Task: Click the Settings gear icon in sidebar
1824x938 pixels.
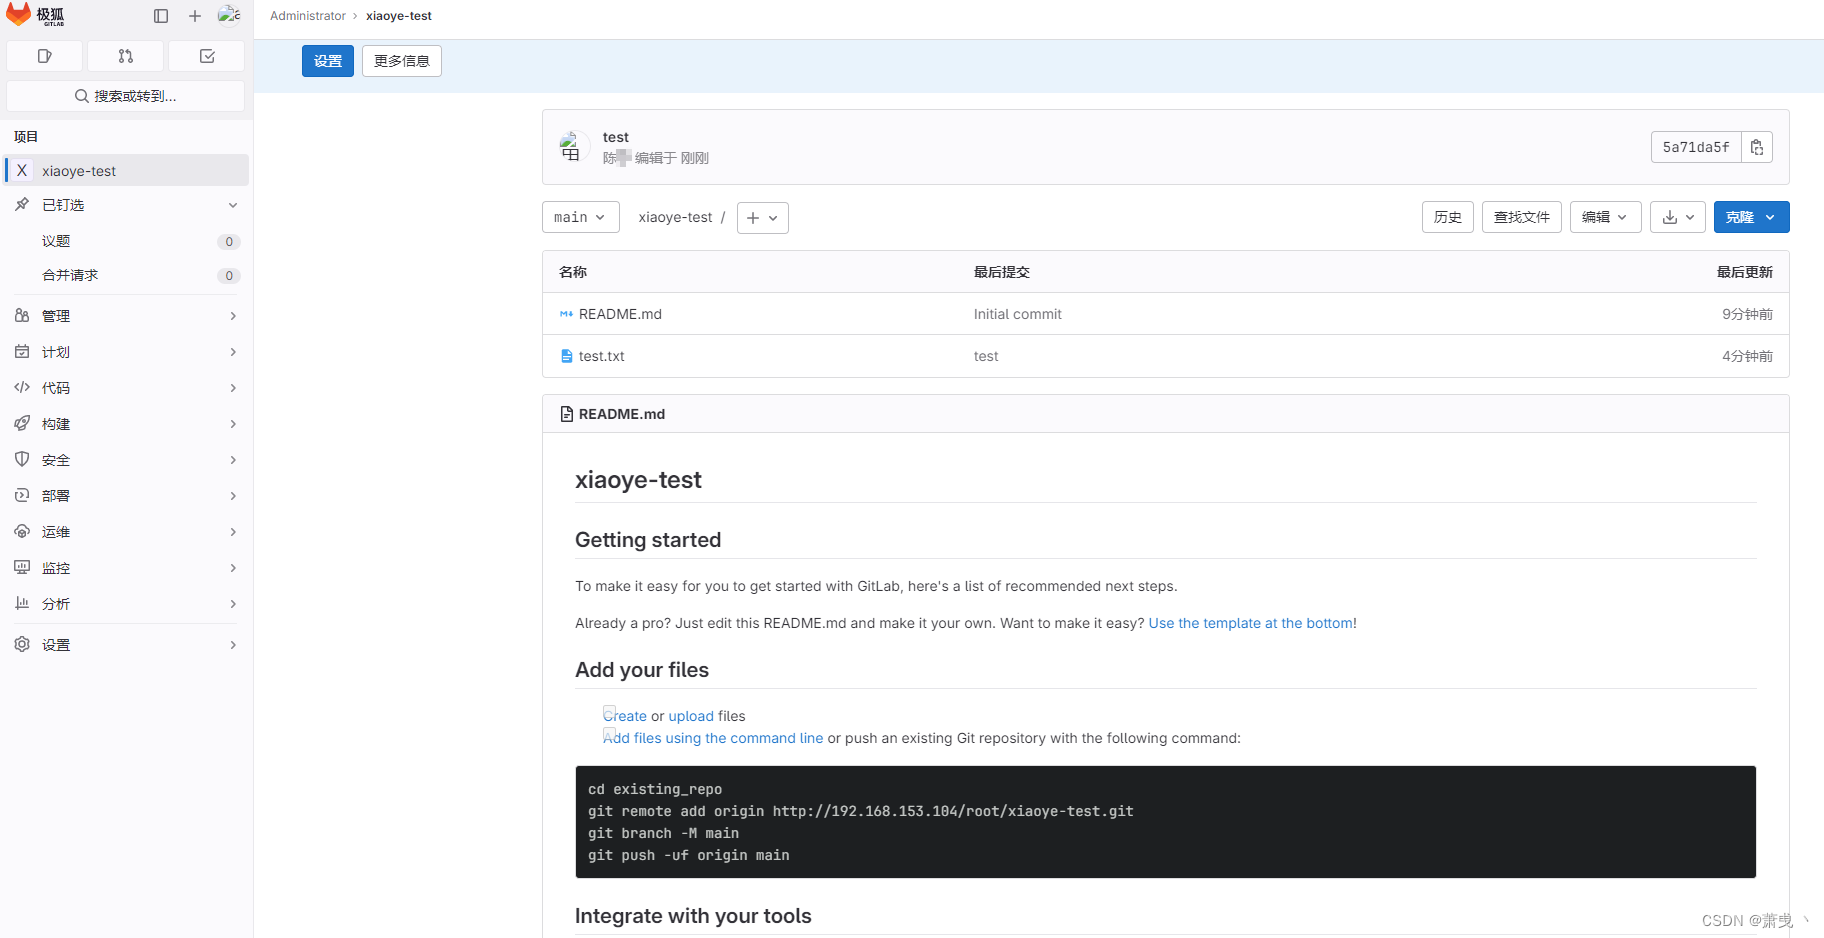Action: pyautogui.click(x=22, y=644)
